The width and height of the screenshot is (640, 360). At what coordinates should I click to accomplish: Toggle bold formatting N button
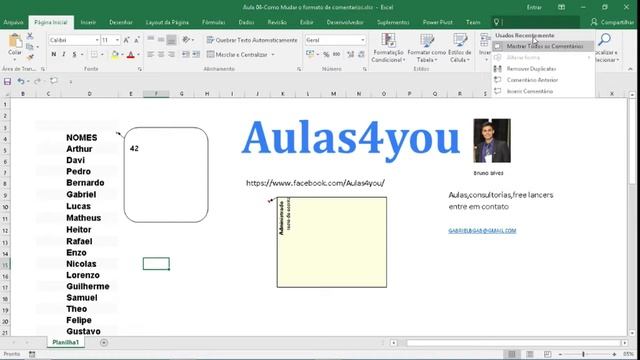tap(53, 54)
